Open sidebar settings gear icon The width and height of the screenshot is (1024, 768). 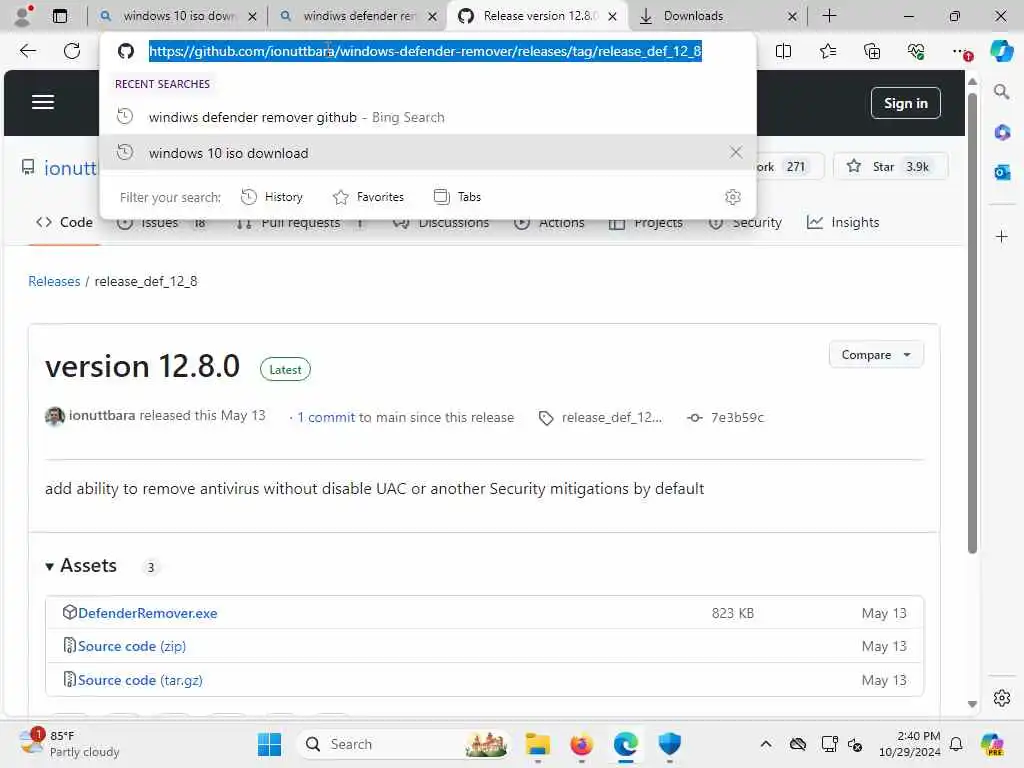point(1002,698)
